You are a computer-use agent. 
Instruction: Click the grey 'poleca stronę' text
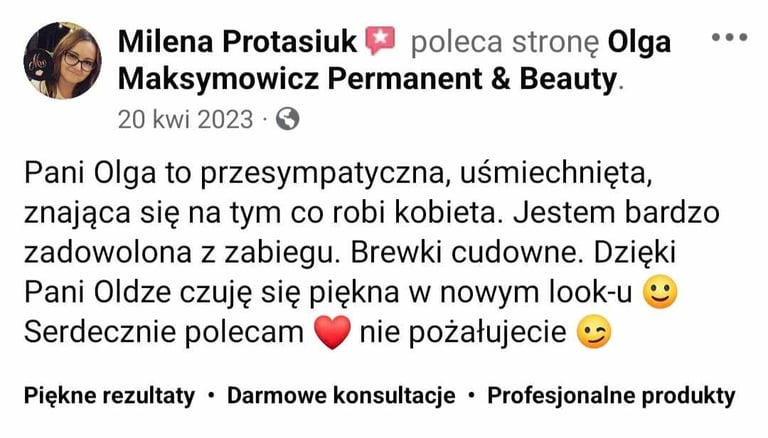click(505, 42)
